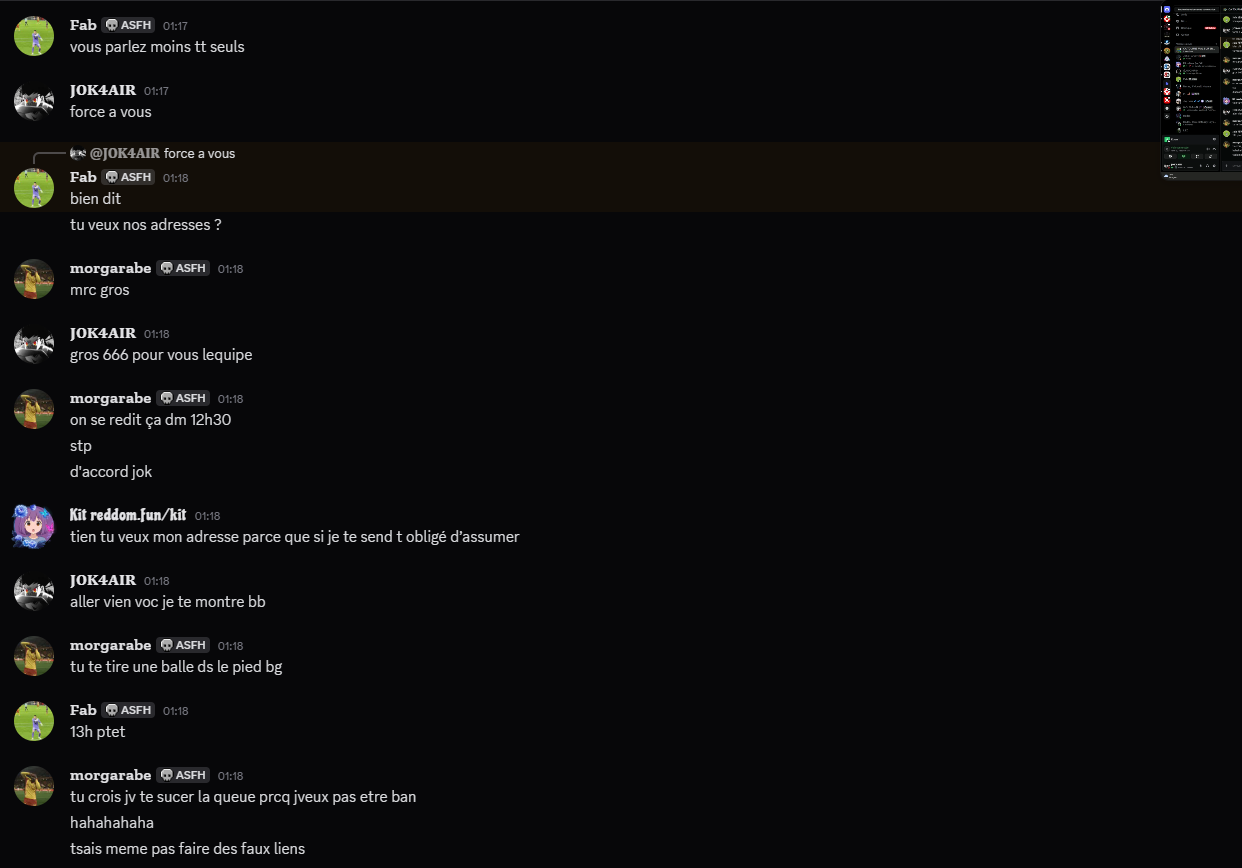Screen dimensions: 1242x868
Task: Click the Fab username above "vous parlez moins"
Action: click(83, 24)
